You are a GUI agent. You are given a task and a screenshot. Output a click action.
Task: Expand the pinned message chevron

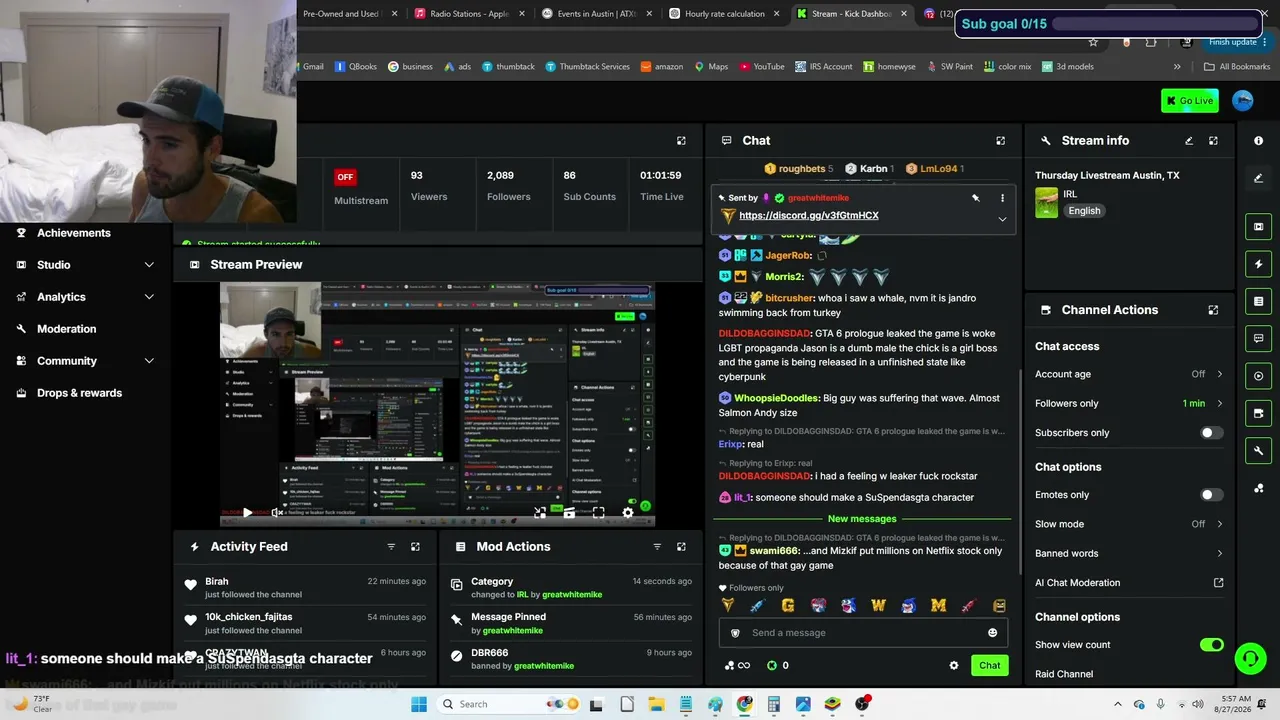pos(1002,219)
